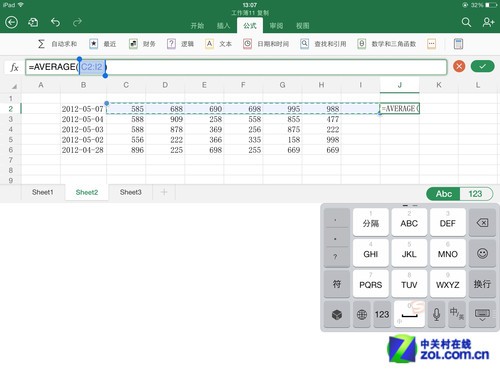Switch to 视图 (View) ribbon tab
The width and height of the screenshot is (500, 375).
[303, 26]
